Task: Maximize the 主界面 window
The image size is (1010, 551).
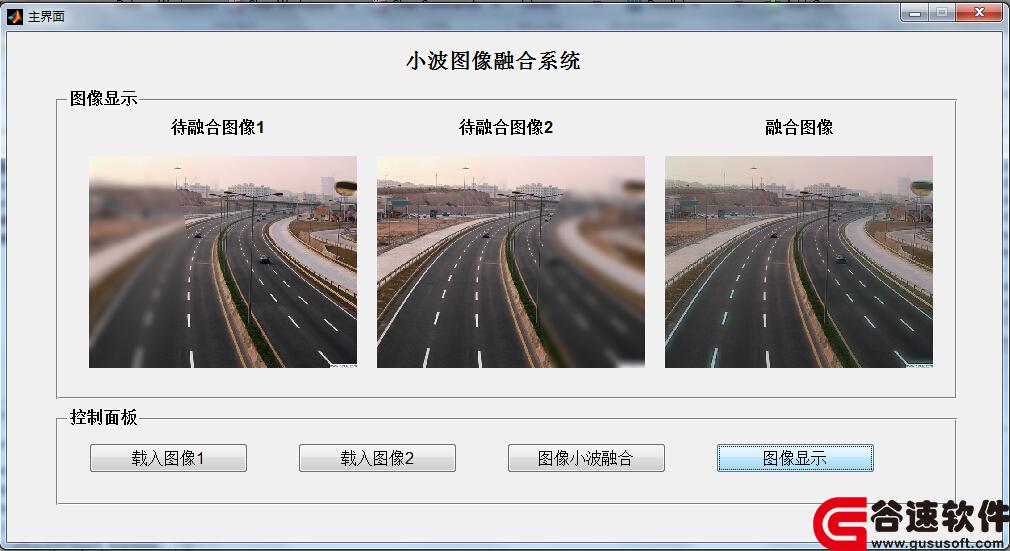Action: [x=942, y=13]
